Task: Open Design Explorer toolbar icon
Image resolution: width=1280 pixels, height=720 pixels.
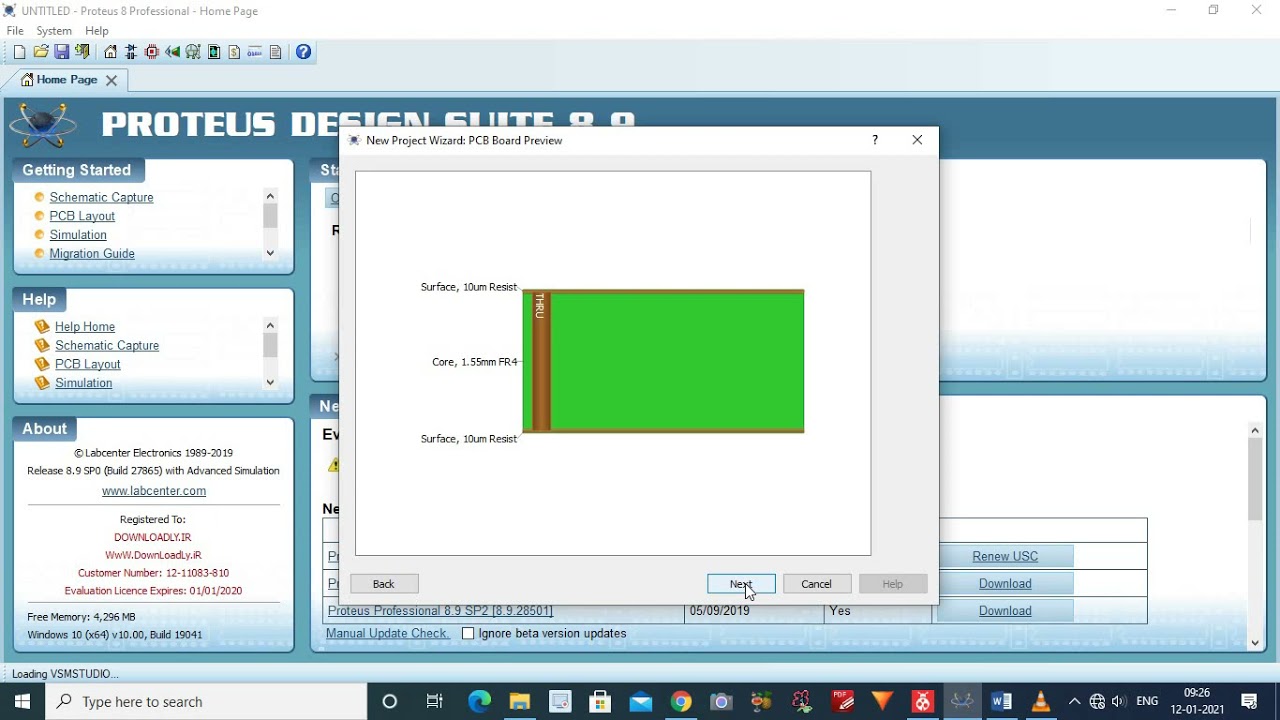Action: click(x=214, y=52)
